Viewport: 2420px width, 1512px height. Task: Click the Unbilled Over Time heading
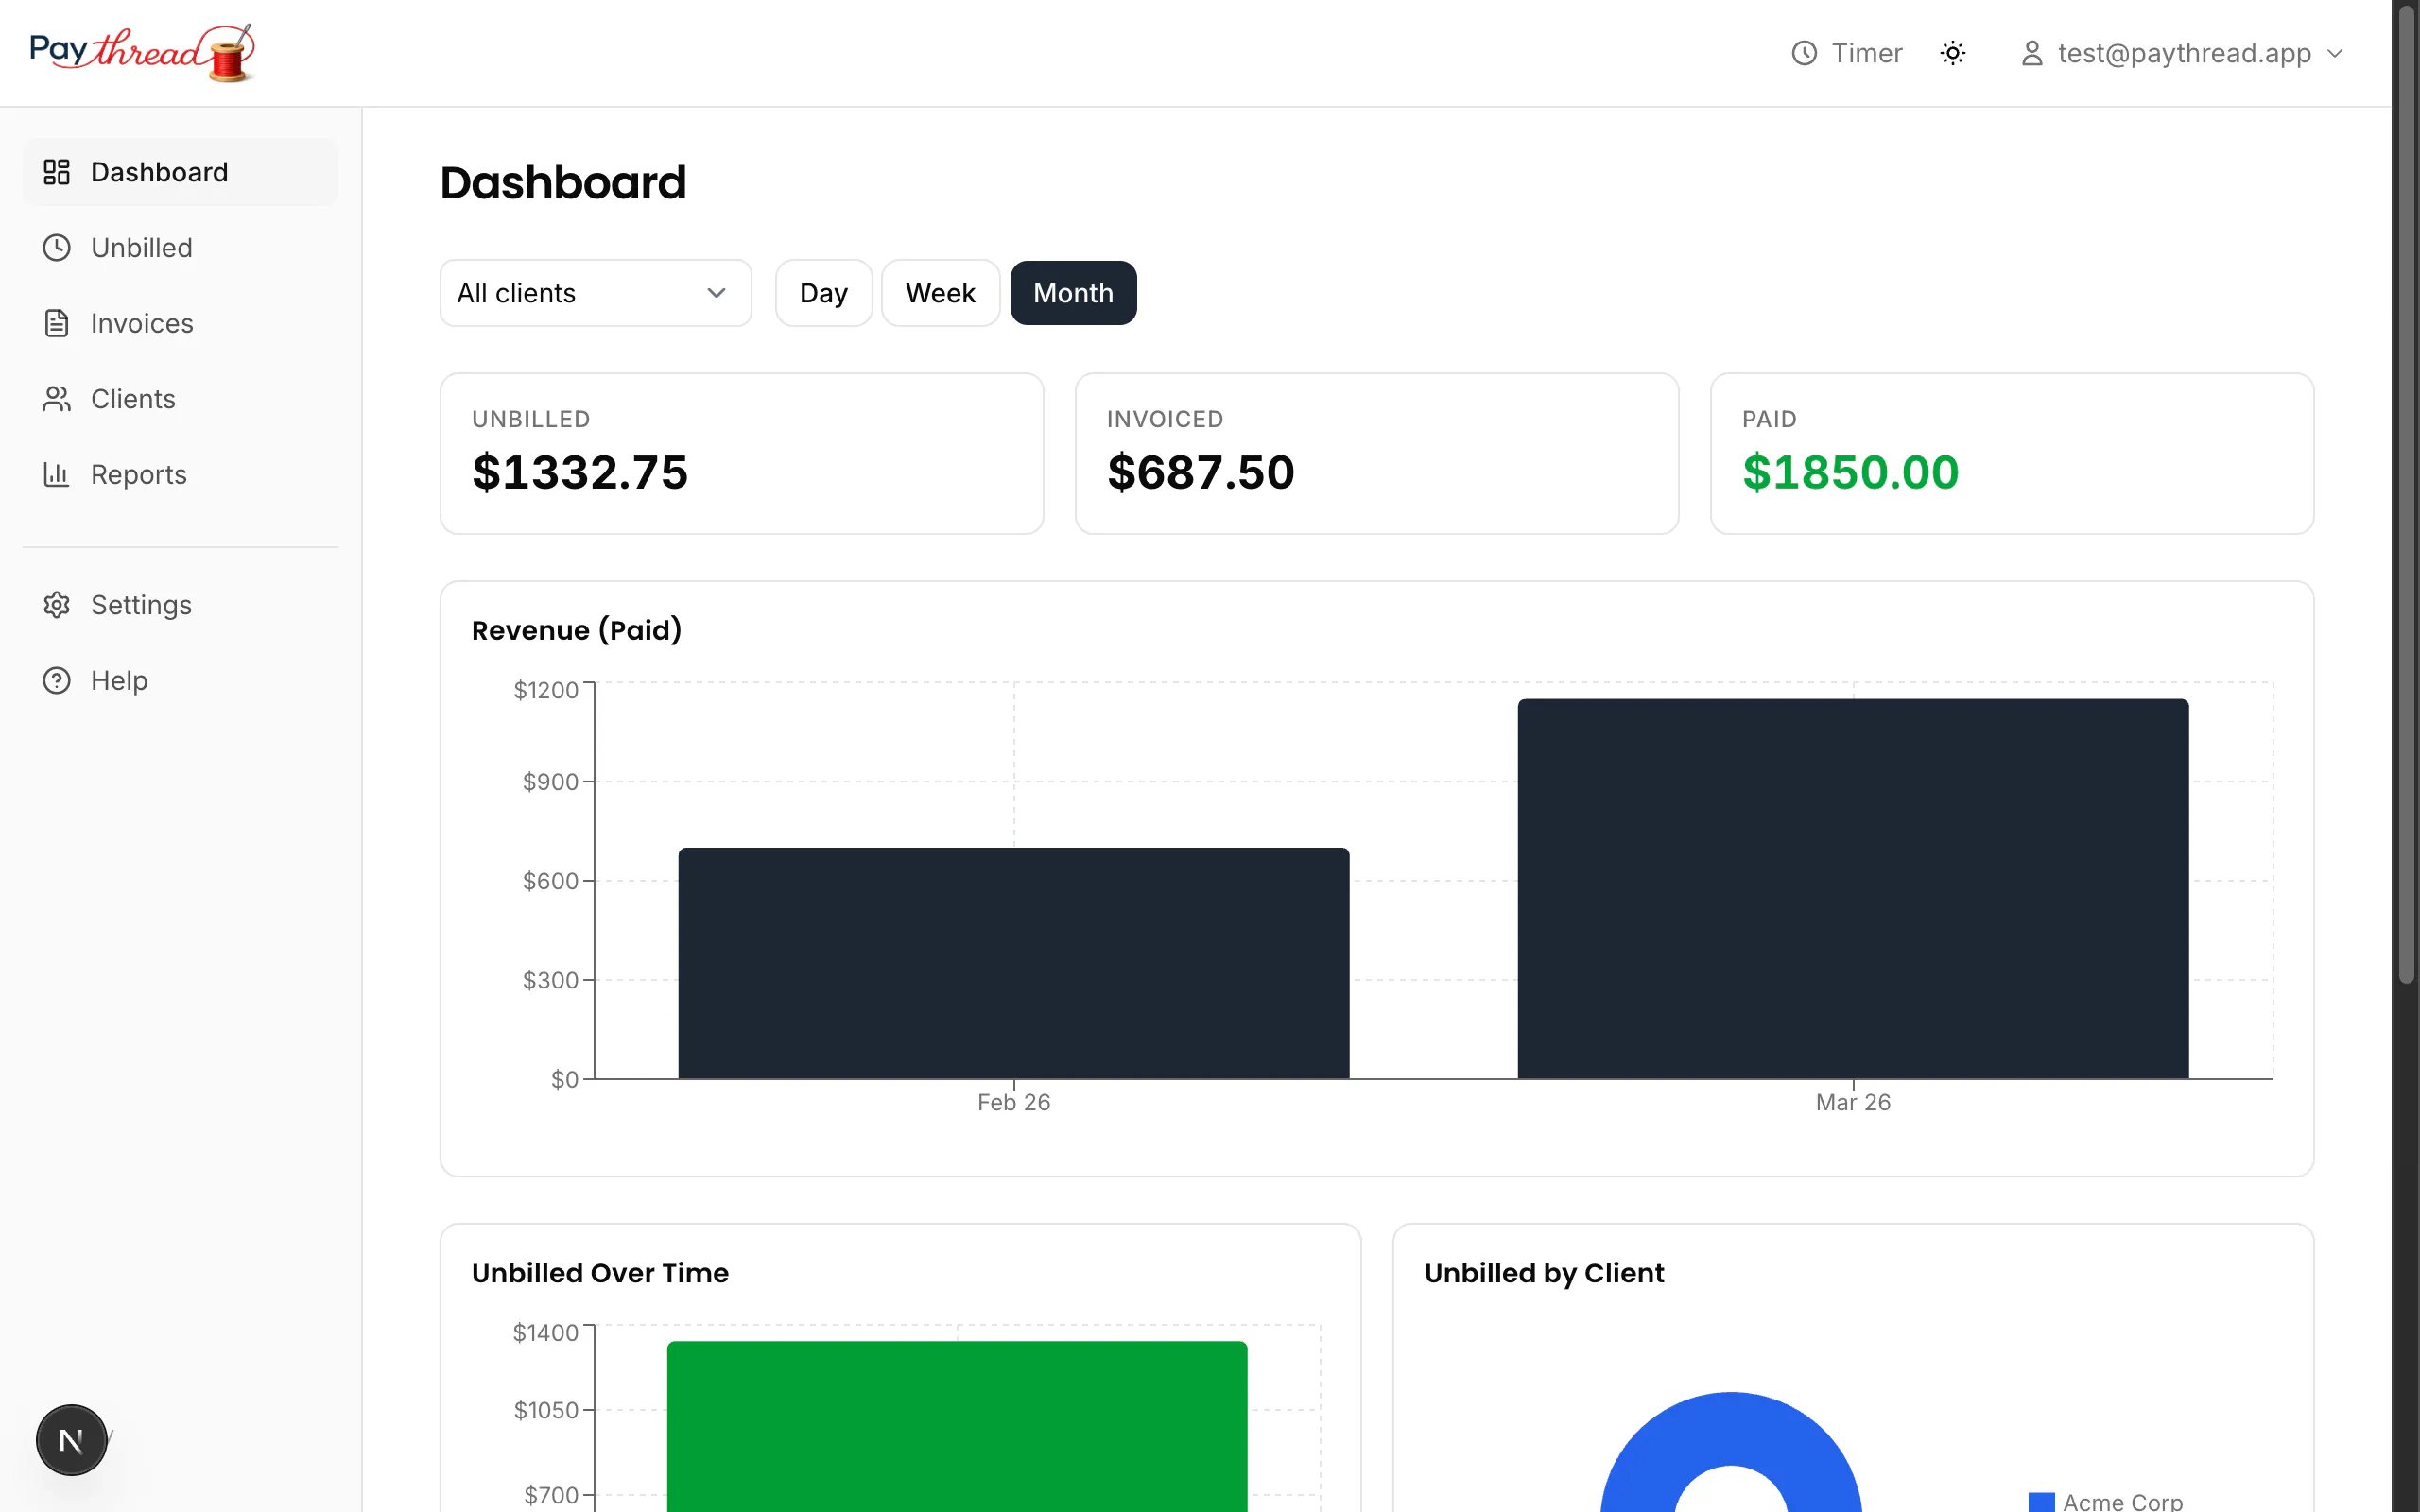(600, 1273)
